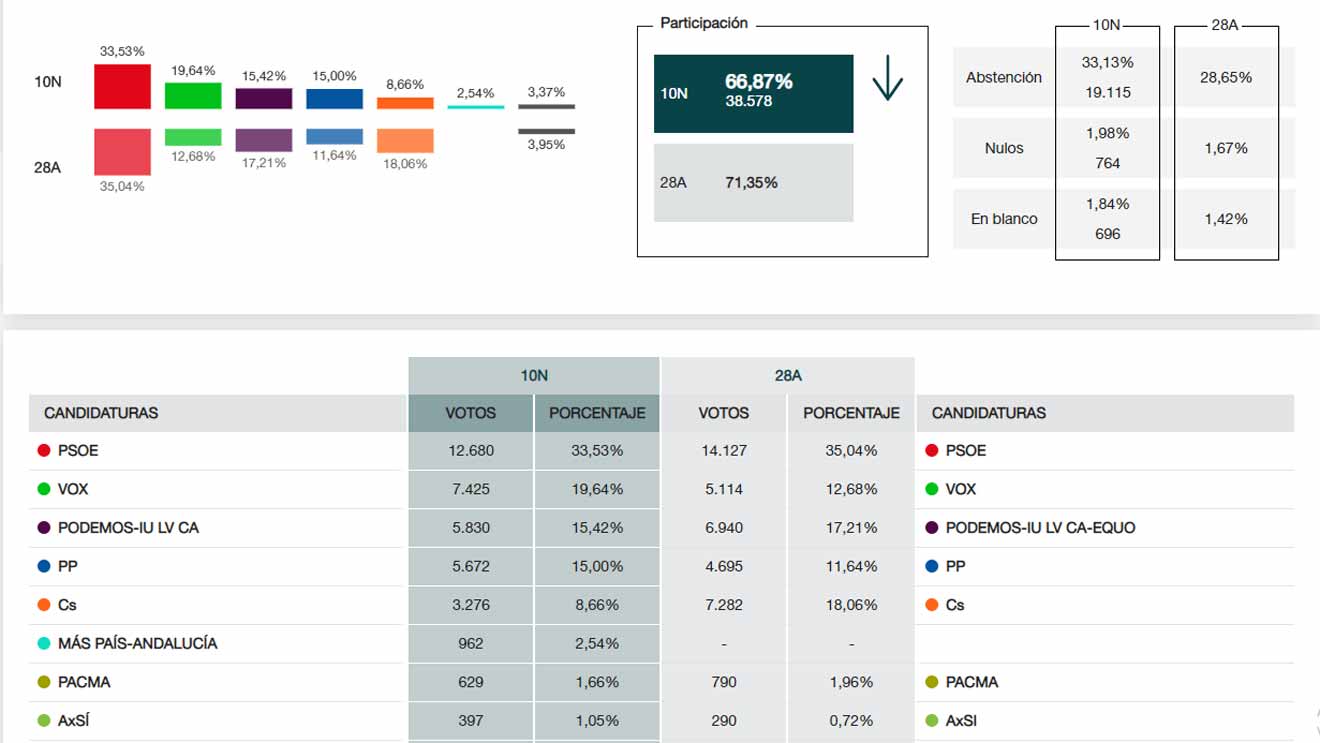
Task: Click the cyan MÁS PAÍS-ANDALUCÍA dot
Action: 44,644
